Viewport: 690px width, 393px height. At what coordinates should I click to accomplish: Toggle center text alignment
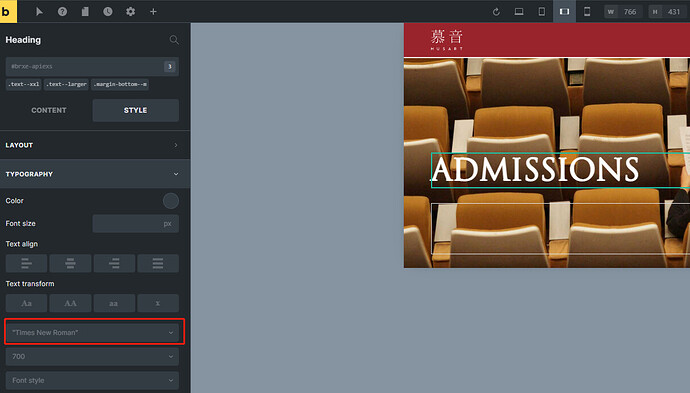click(70, 264)
